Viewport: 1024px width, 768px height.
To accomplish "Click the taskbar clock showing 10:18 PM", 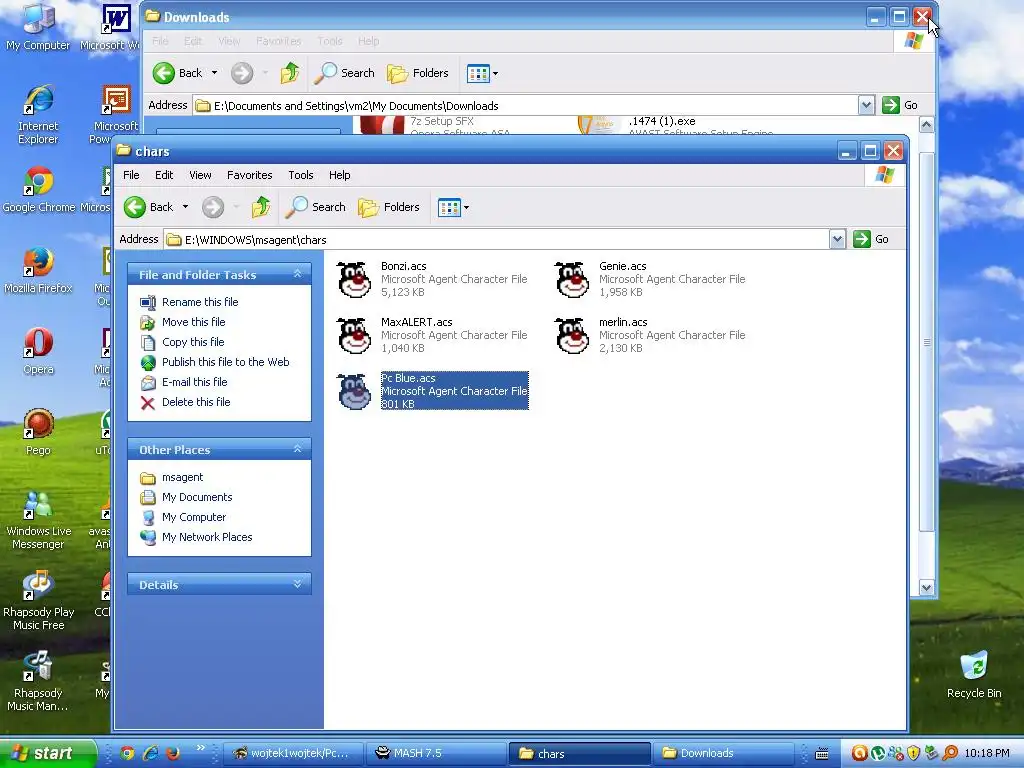I will coord(986,753).
